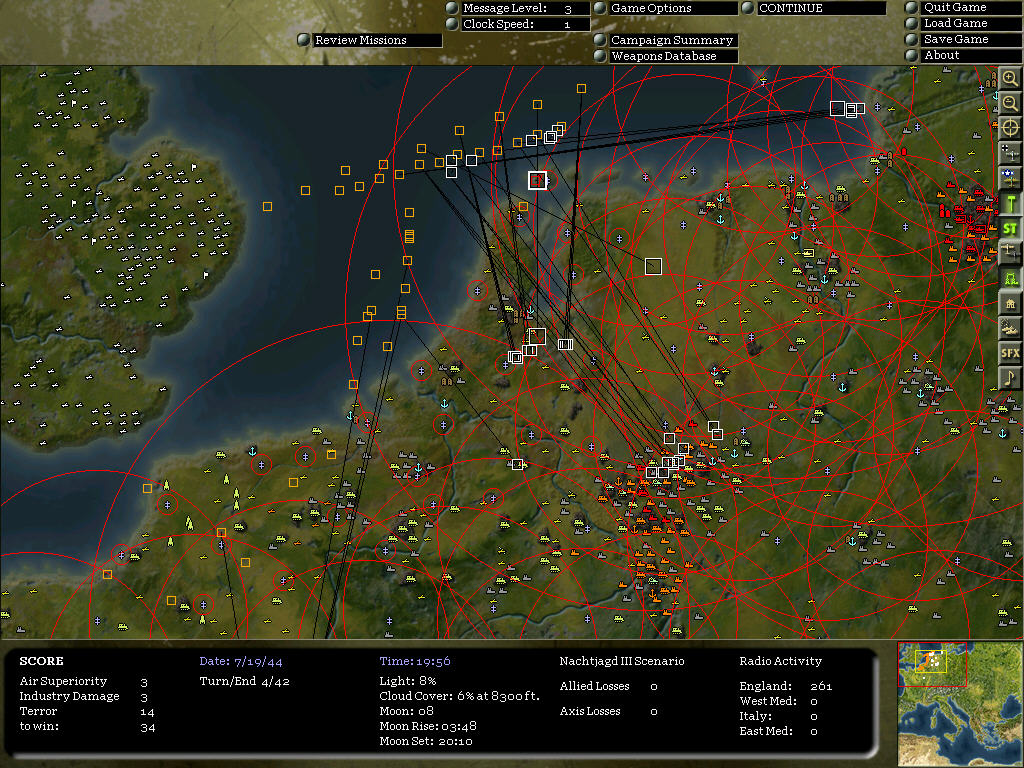Image resolution: width=1024 pixels, height=768 pixels.
Task: Toggle the green T button
Action: point(1010,203)
